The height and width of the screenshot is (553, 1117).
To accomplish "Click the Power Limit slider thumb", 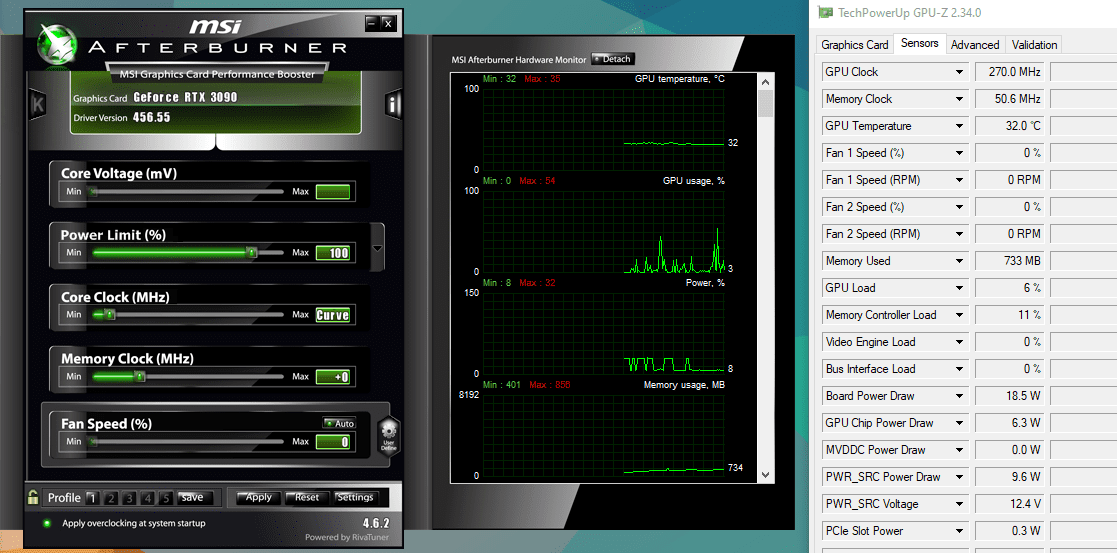I will click(251, 252).
